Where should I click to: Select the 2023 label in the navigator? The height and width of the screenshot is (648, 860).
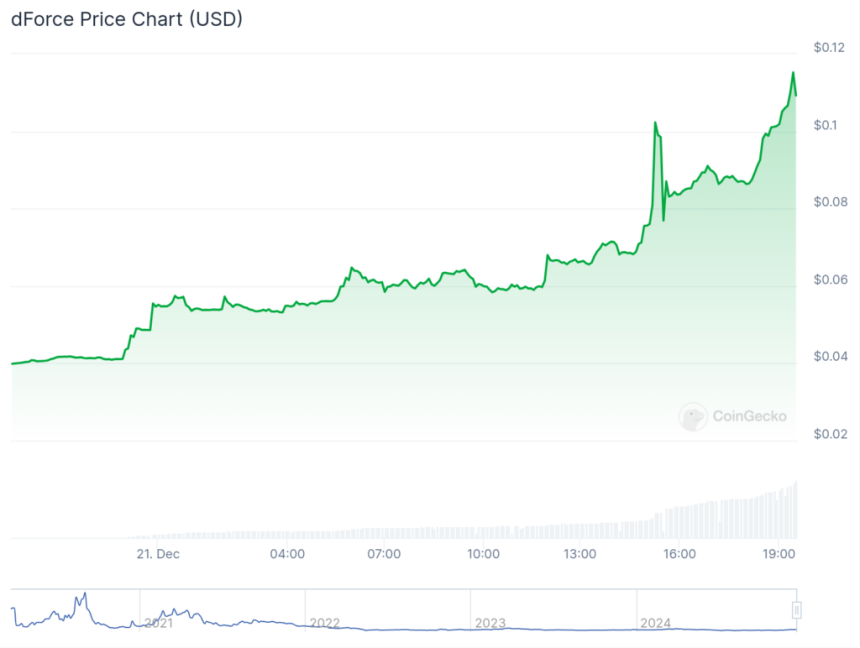[x=490, y=622]
